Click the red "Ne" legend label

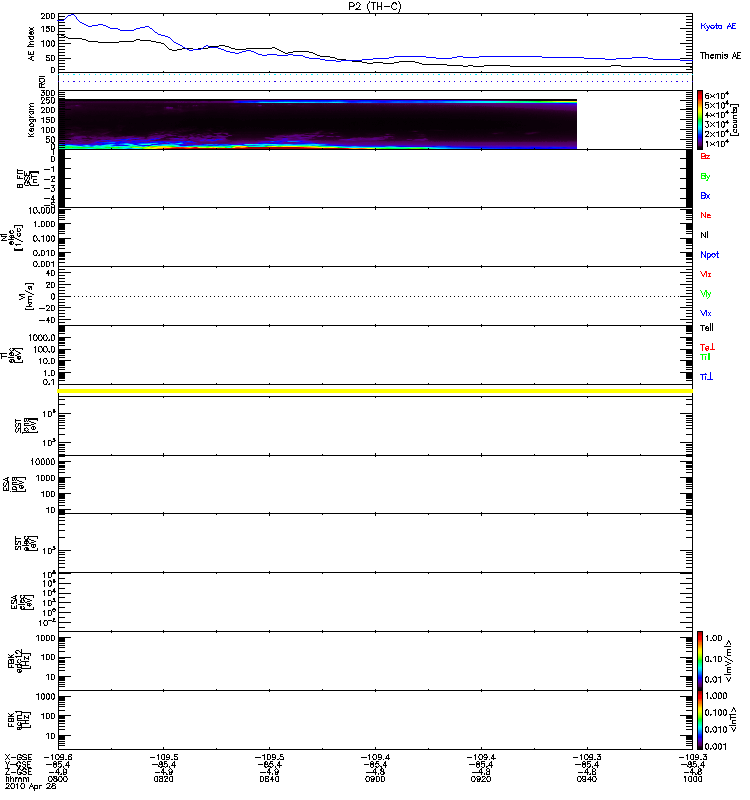pos(706,215)
